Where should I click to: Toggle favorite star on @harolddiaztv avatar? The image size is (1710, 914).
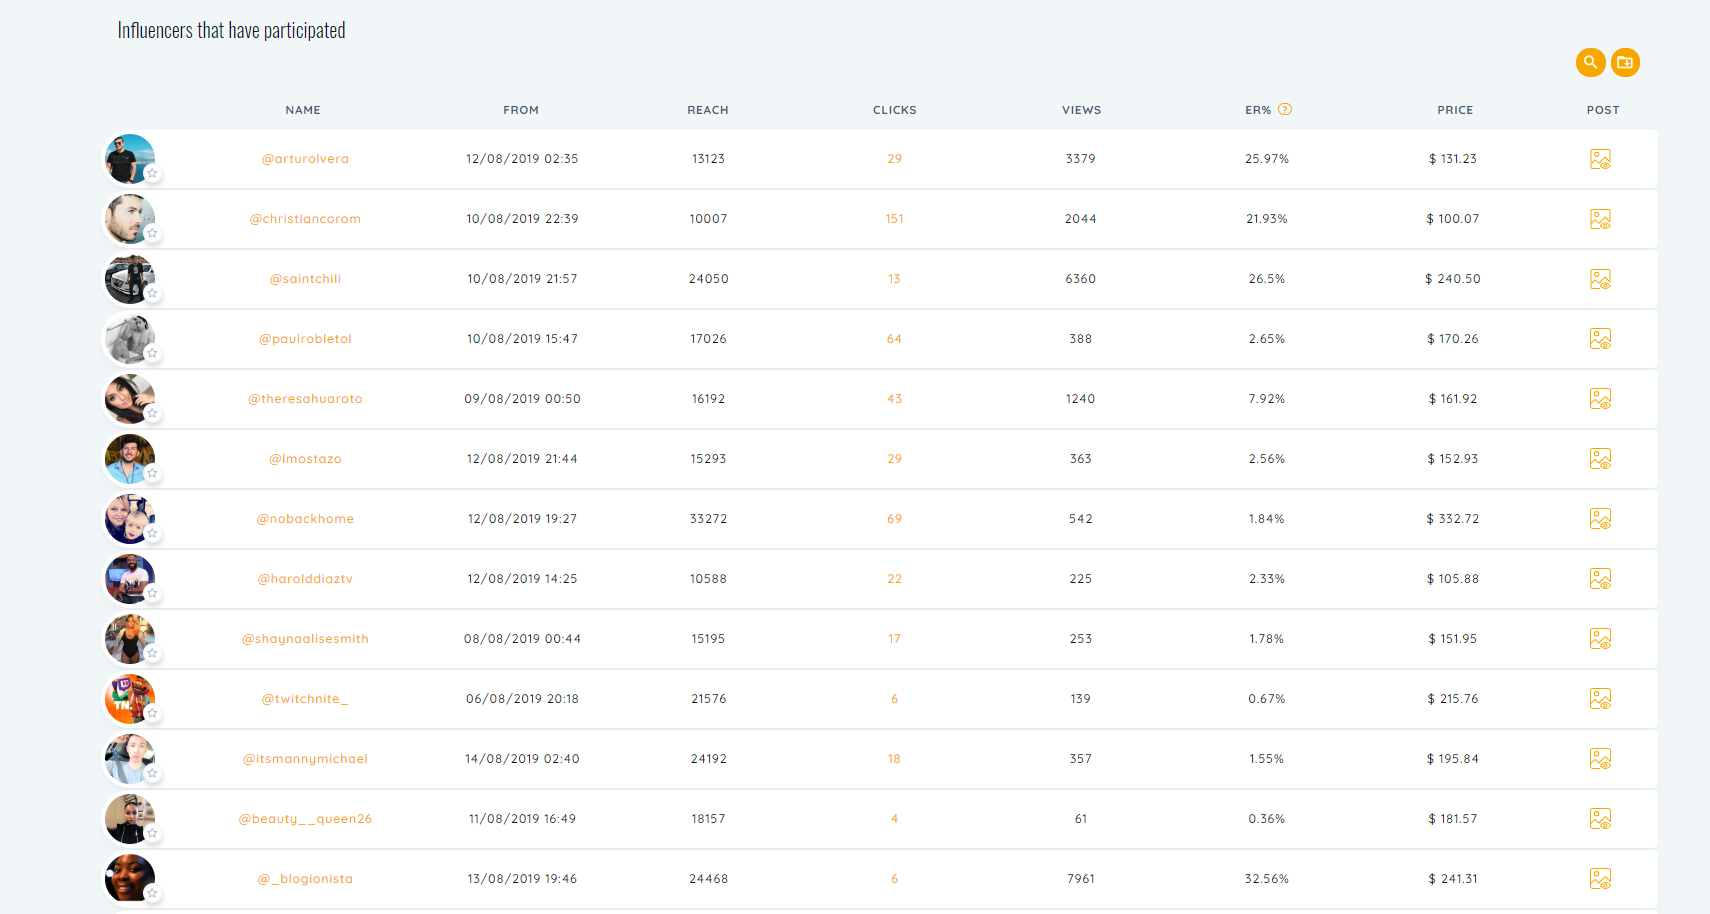click(152, 594)
